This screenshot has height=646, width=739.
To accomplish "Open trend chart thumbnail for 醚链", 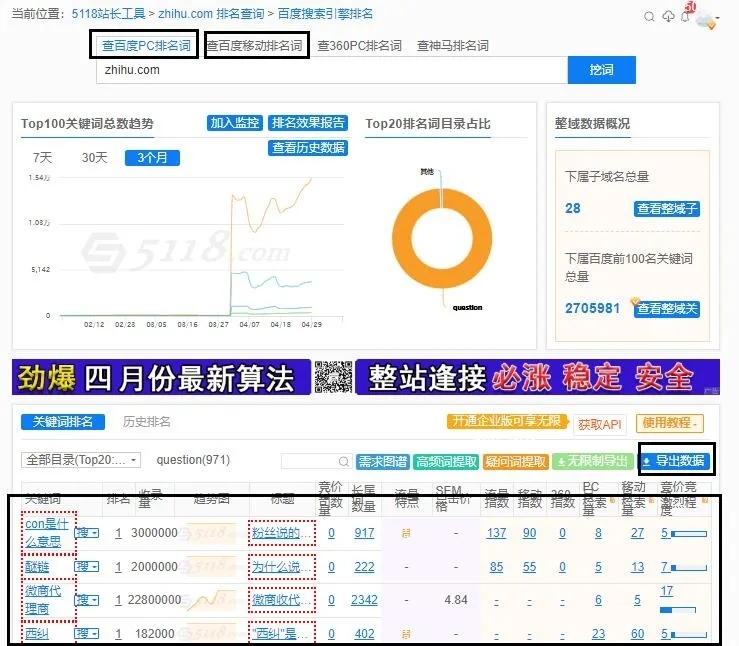I will [x=210, y=566].
